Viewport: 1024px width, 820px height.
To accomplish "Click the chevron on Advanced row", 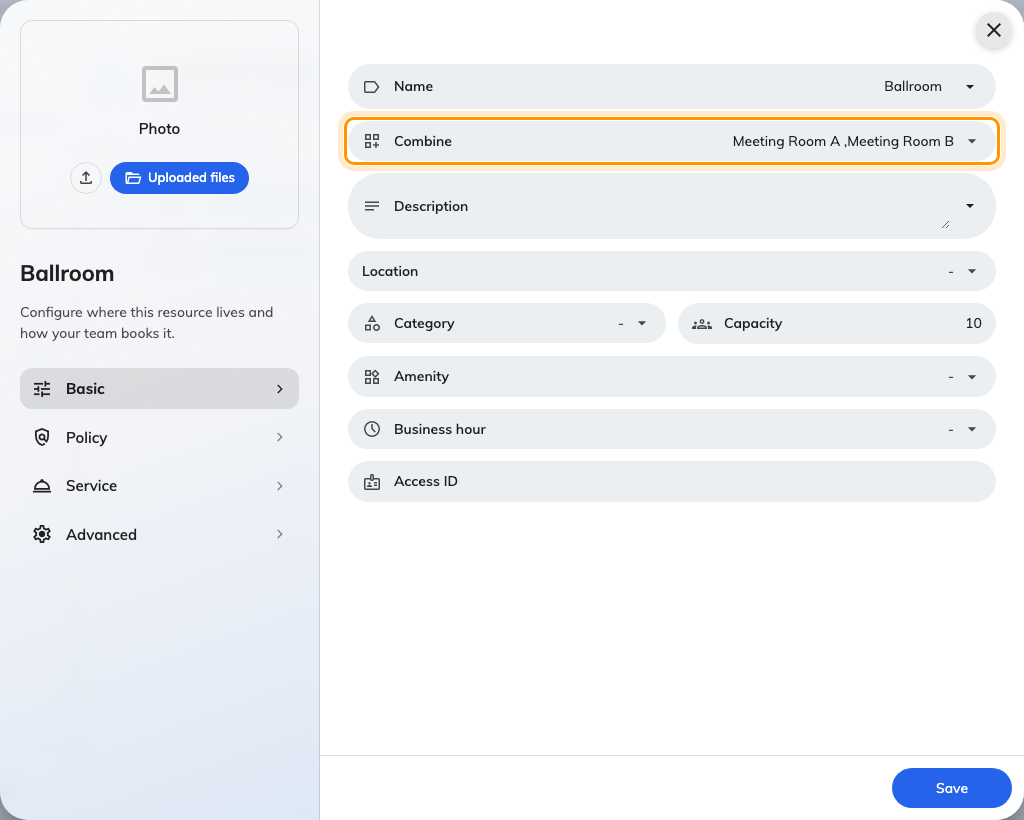I will 280,534.
